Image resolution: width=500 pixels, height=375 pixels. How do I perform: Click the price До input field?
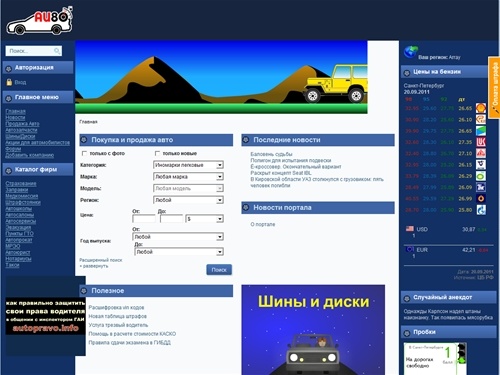(x=172, y=219)
